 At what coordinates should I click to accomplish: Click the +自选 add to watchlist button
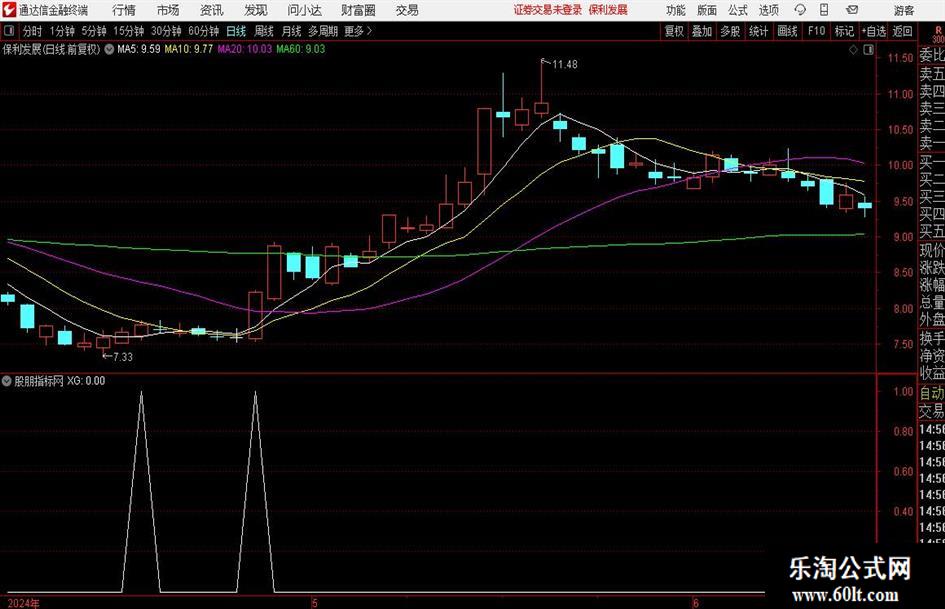tap(873, 31)
